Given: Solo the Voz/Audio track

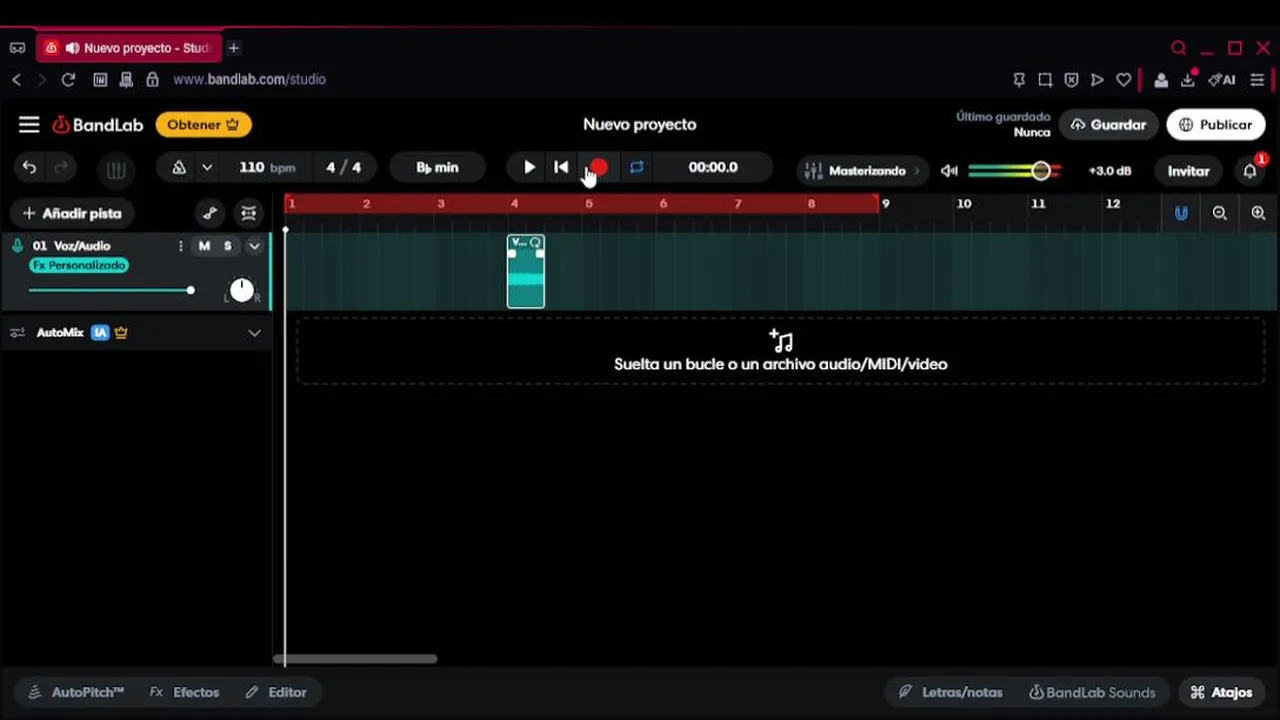Looking at the screenshot, I should pyautogui.click(x=228, y=246).
